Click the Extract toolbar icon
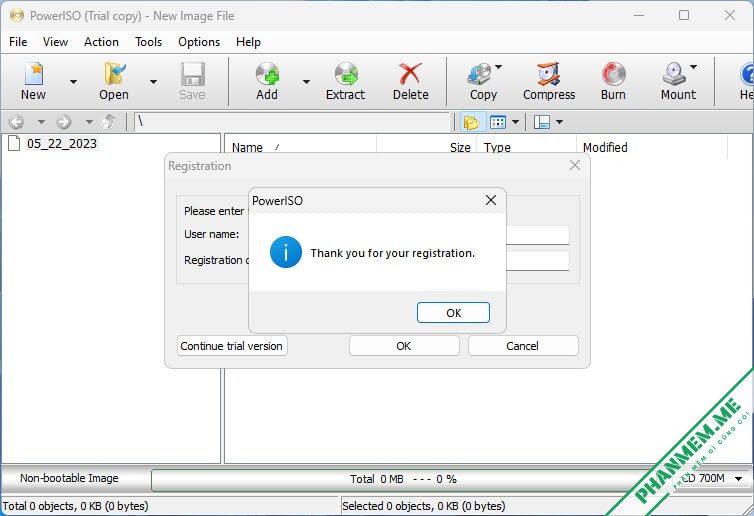The image size is (754, 516). (346, 75)
